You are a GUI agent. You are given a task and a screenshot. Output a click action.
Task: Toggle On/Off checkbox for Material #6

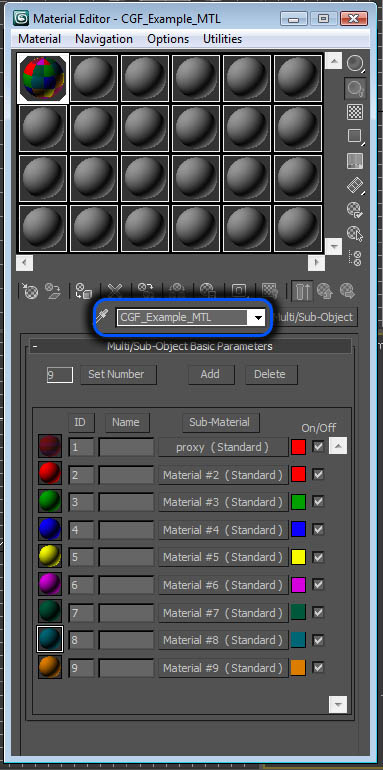pyautogui.click(x=319, y=584)
